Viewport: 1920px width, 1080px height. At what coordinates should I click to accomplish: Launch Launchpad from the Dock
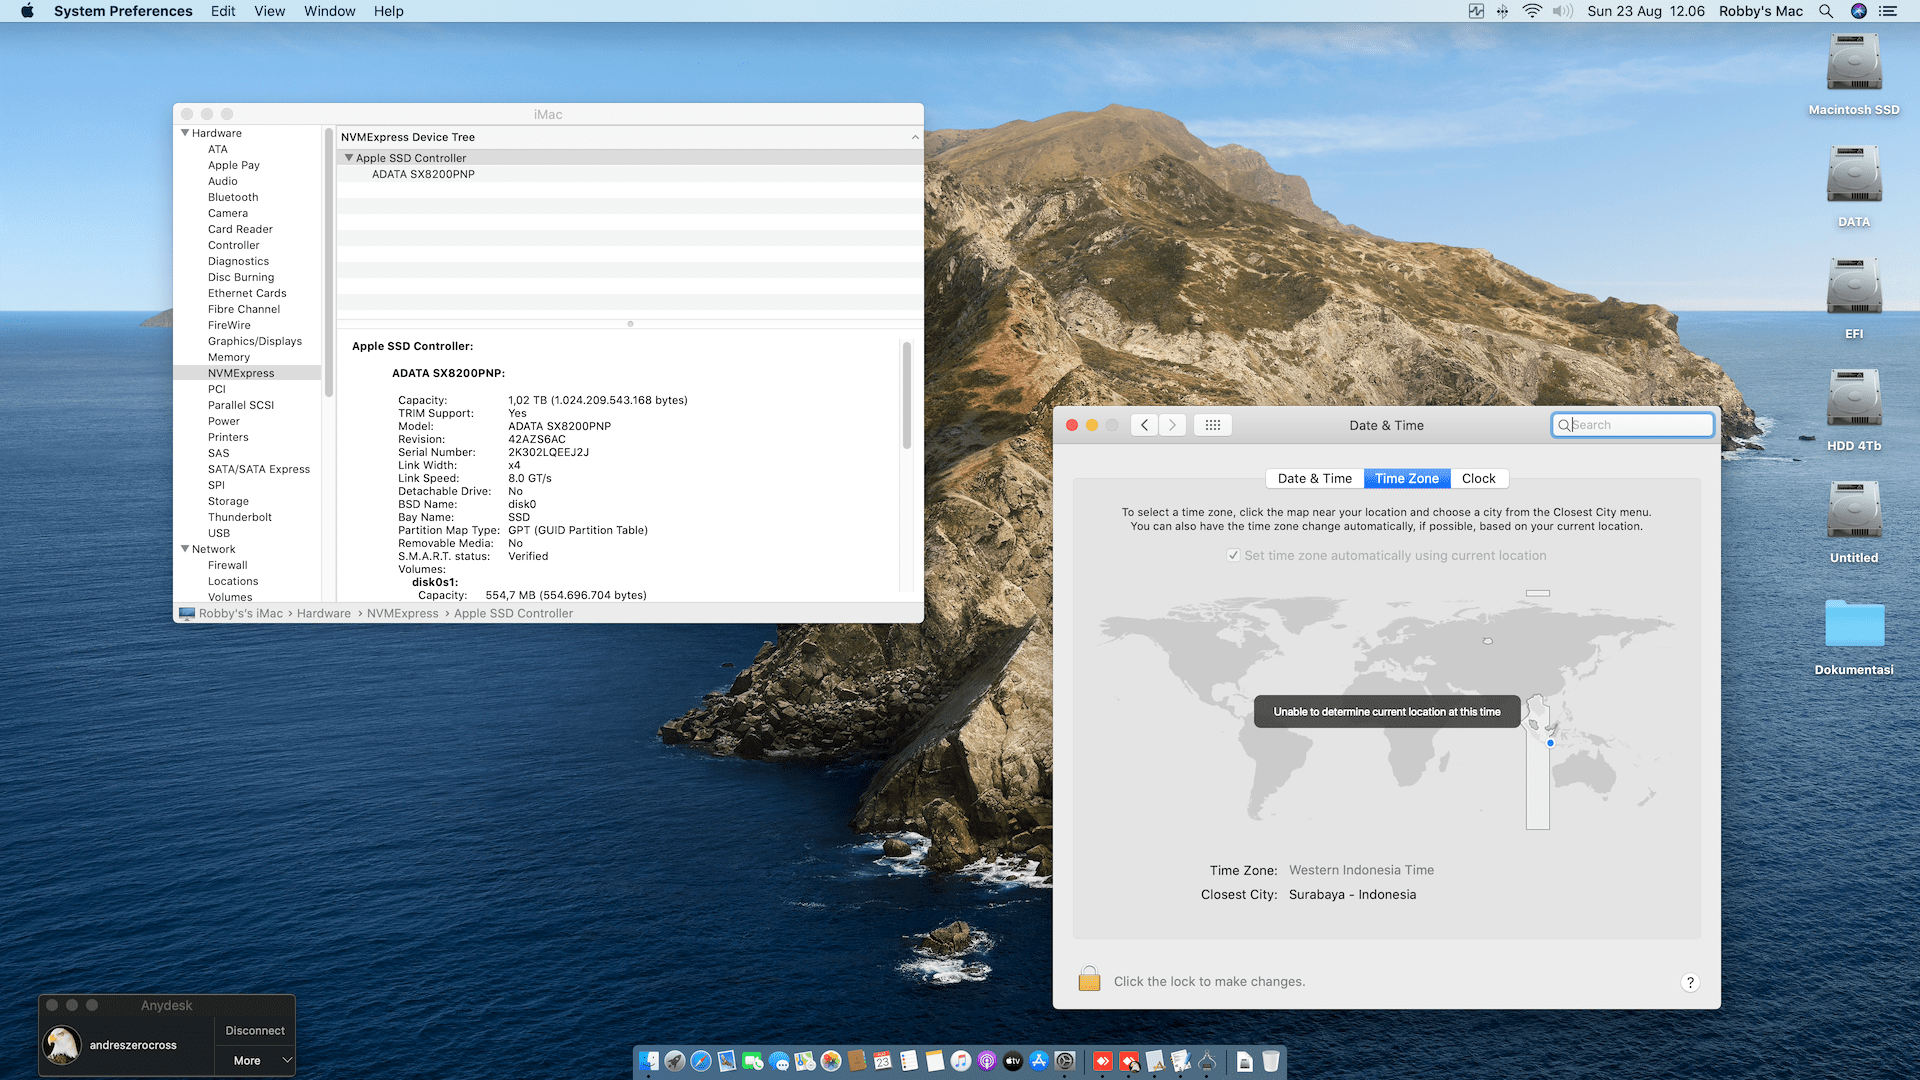coord(675,1061)
